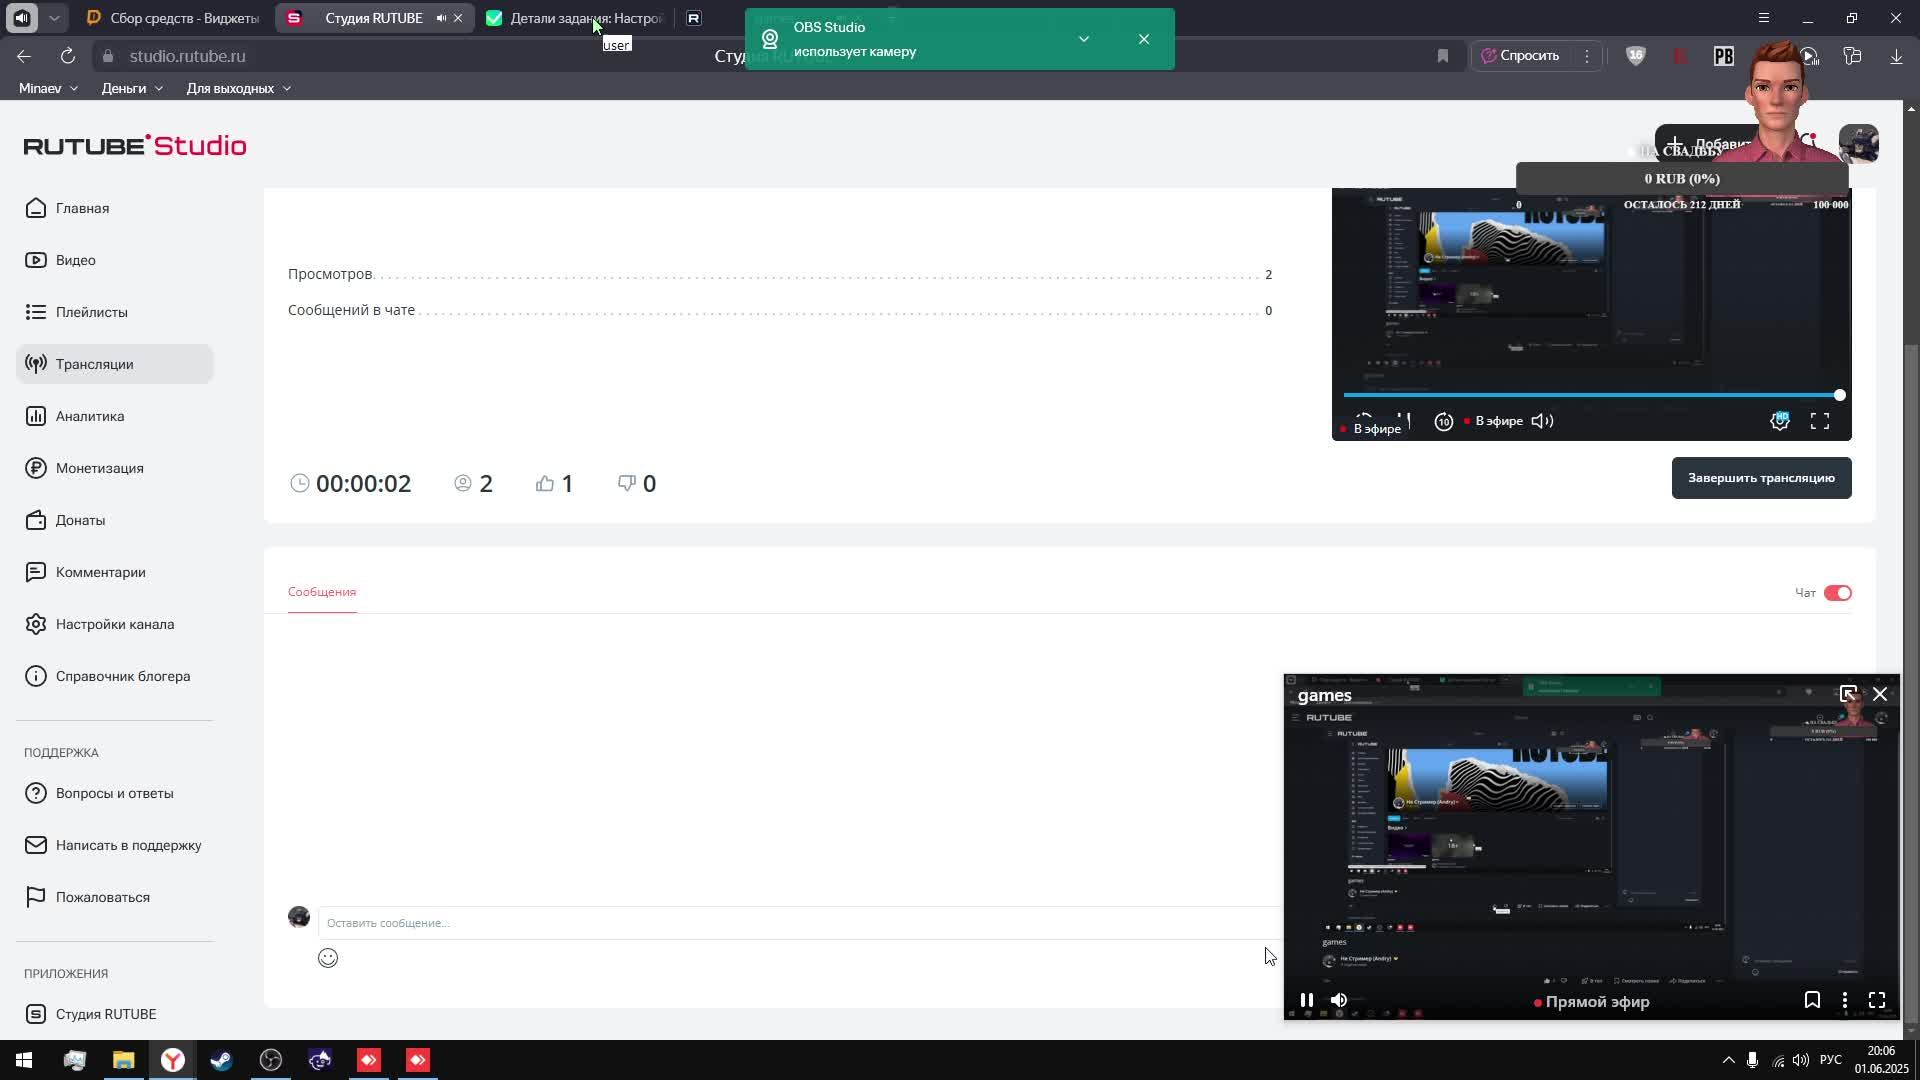This screenshot has height=1080, width=1920.
Task: Open Windows Start menu
Action: (x=24, y=1060)
